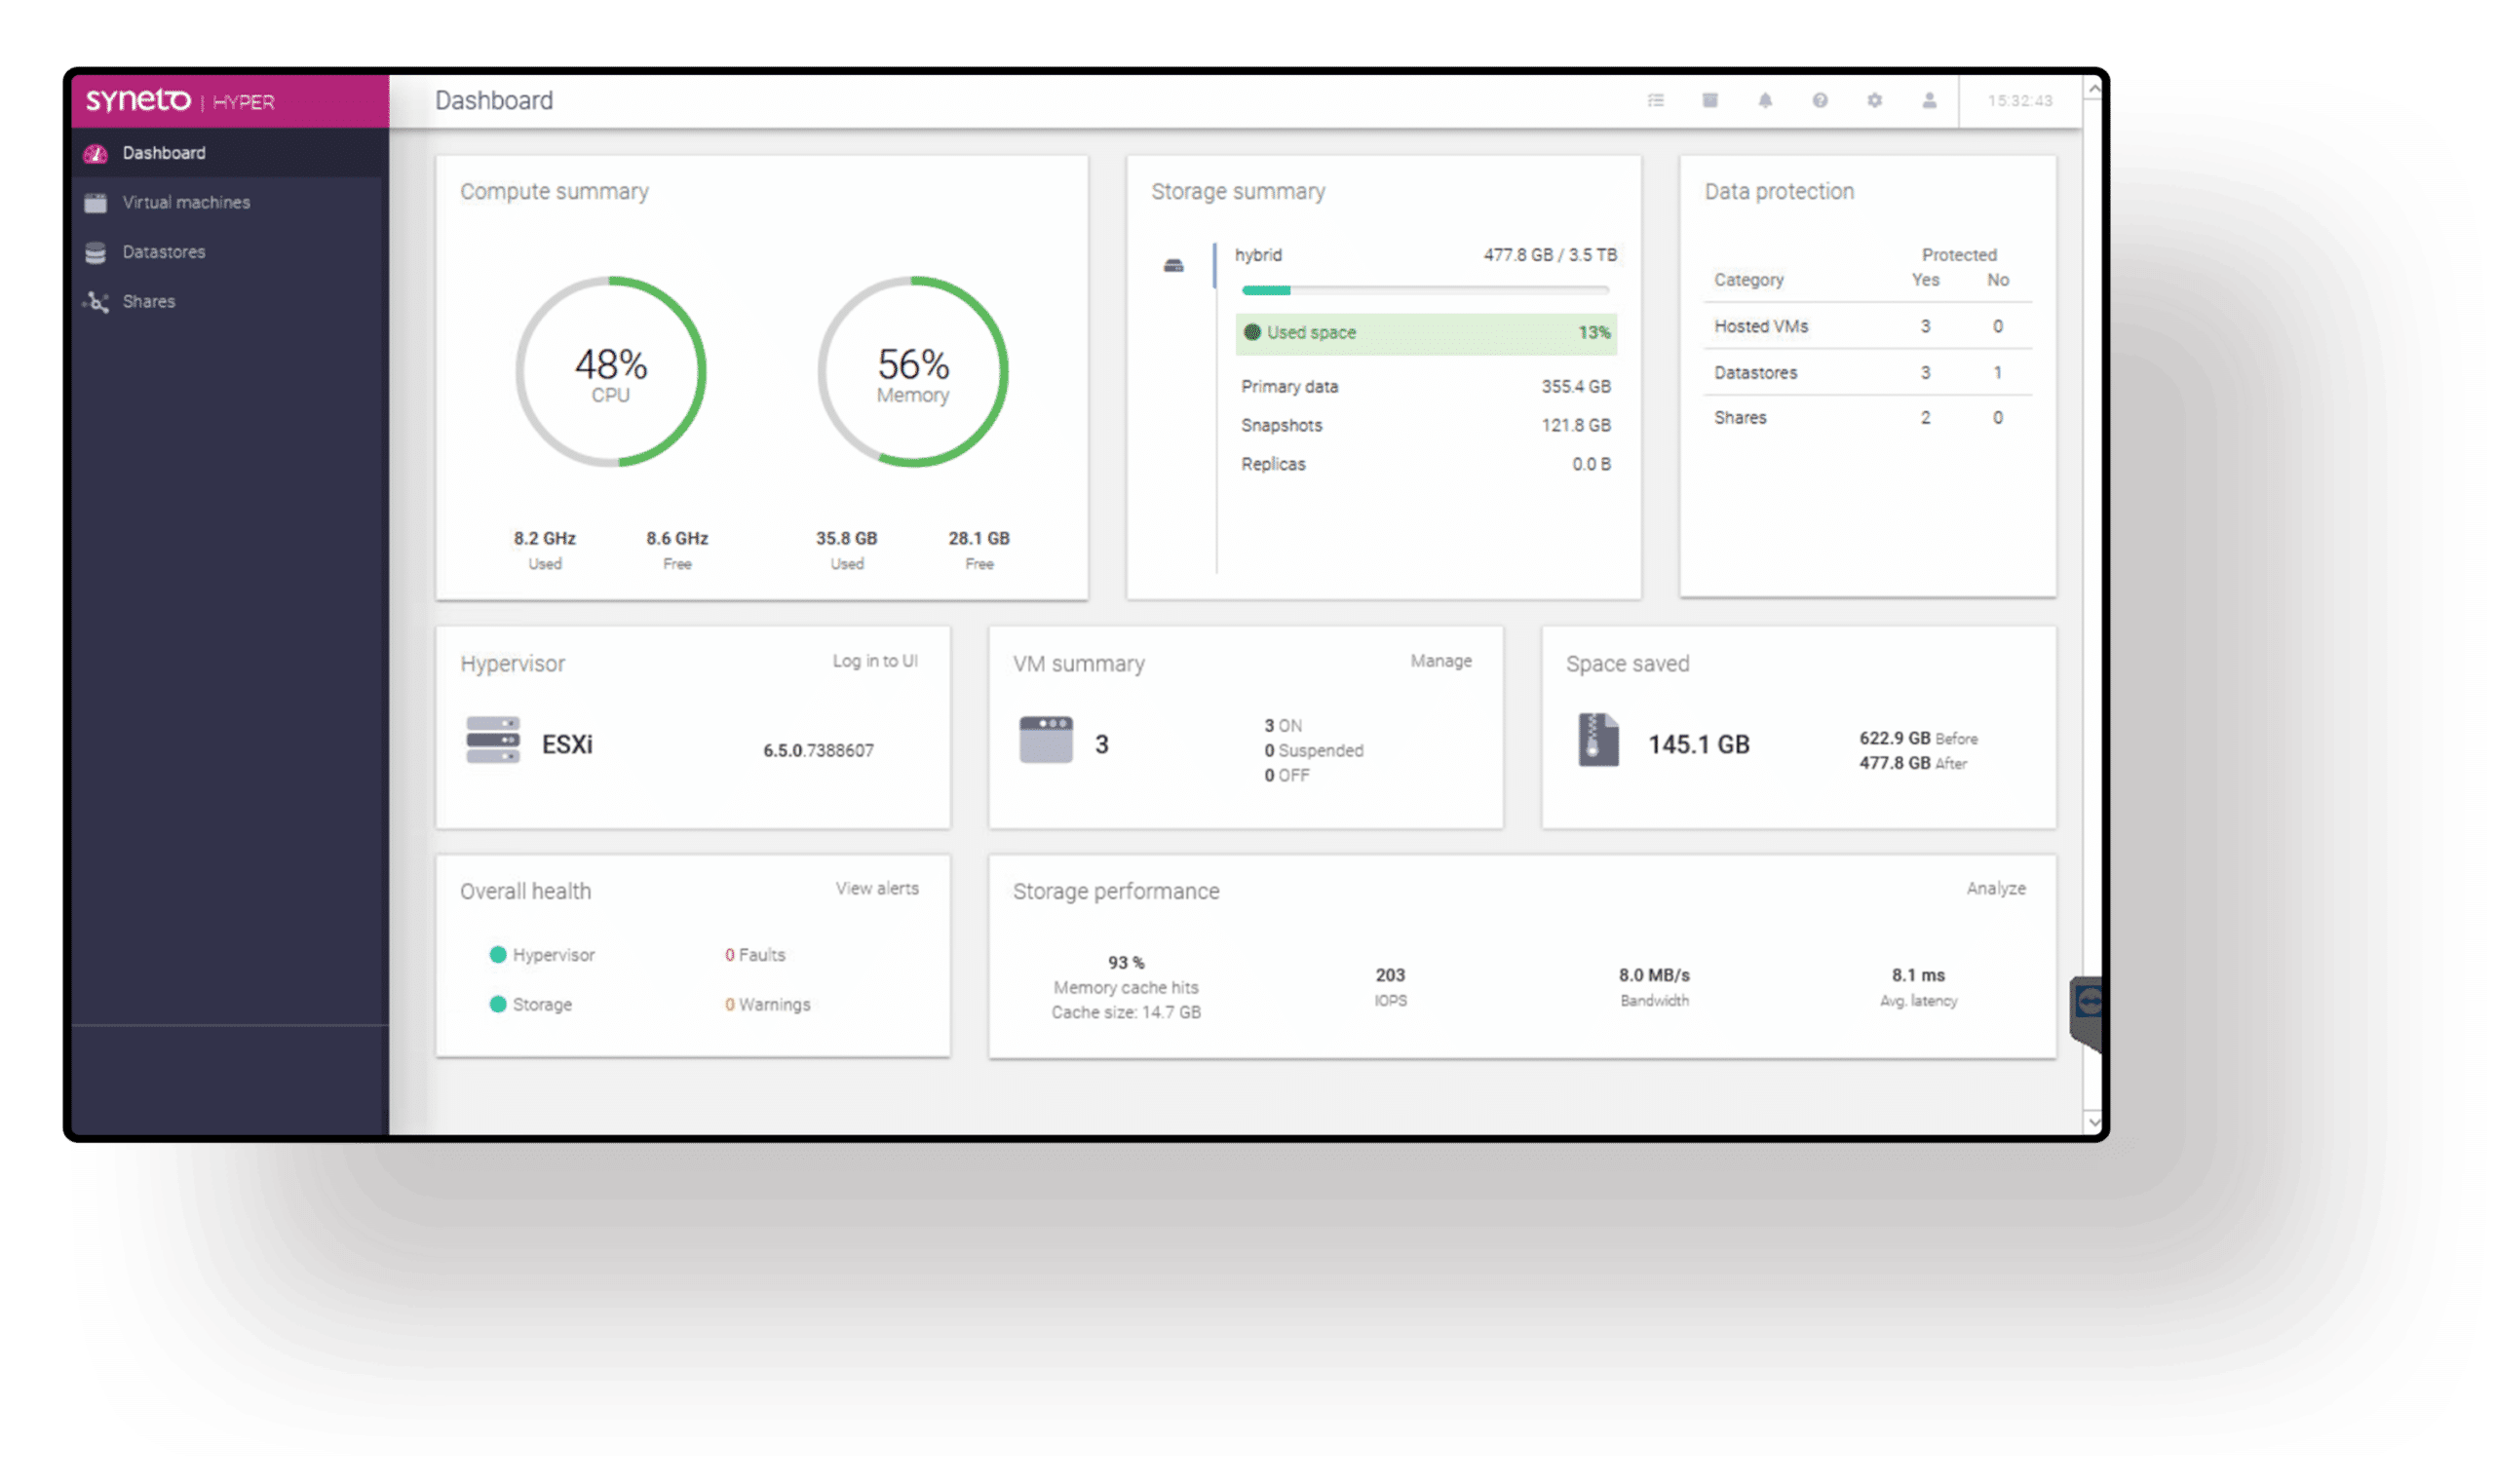Go to Virtual machines in sidebar
Viewport: 2495px width, 1484px height.
pyautogui.click(x=186, y=202)
